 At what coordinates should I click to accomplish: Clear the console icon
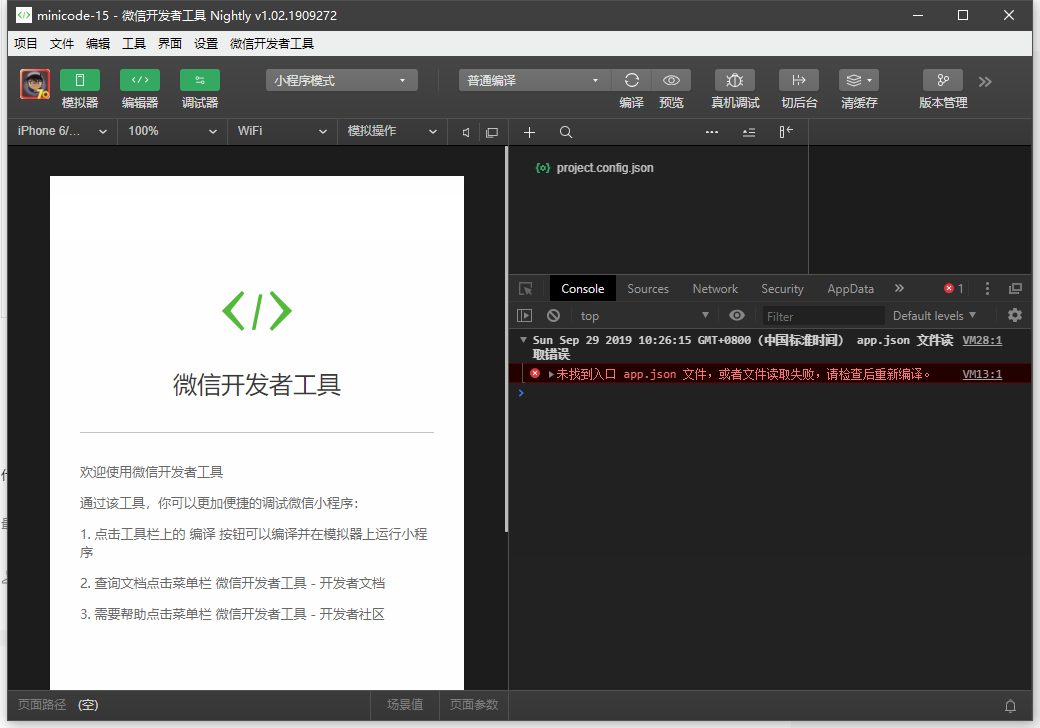point(553,316)
